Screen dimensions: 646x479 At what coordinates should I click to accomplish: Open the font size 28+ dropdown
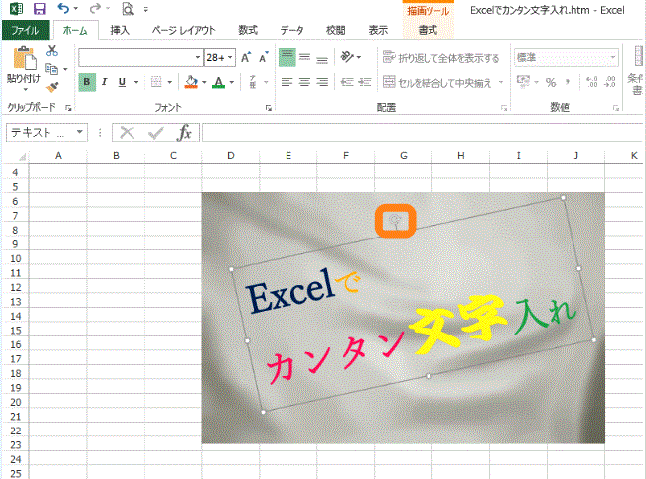(230, 57)
